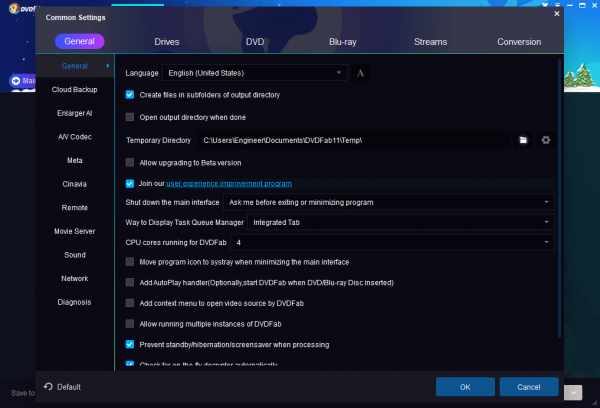This screenshot has height=408, width=600.
Task: Open the Language dropdown
Action: [254, 73]
